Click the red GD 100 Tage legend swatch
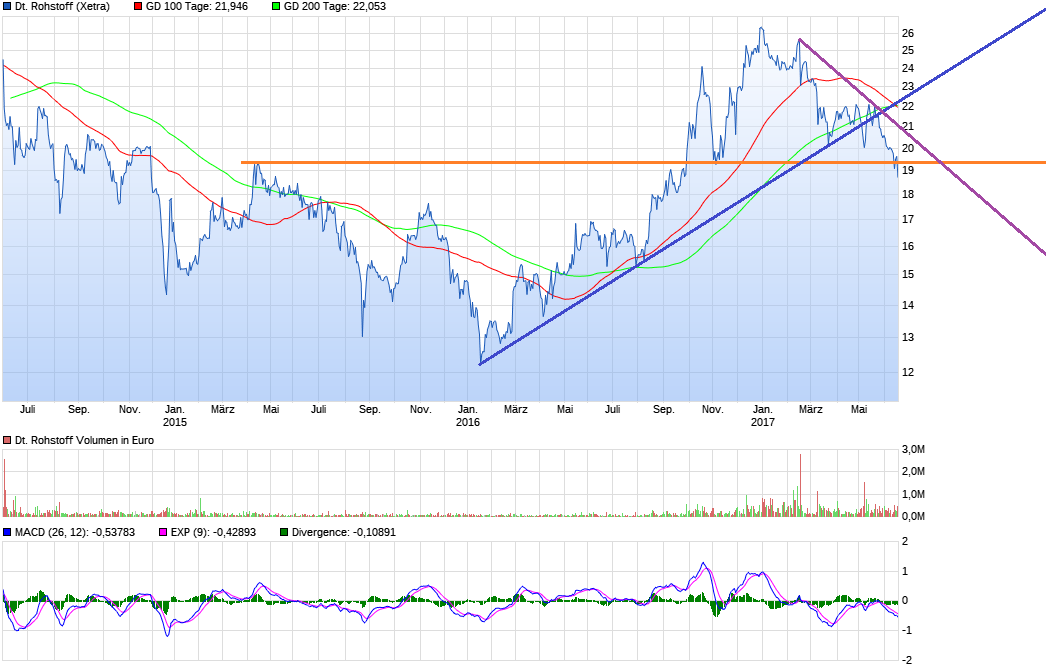 click(x=138, y=6)
